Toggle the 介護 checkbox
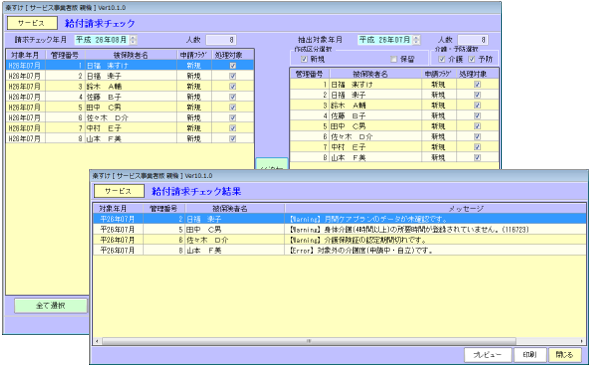This screenshot has height=367, width=591. pyautogui.click(x=442, y=59)
